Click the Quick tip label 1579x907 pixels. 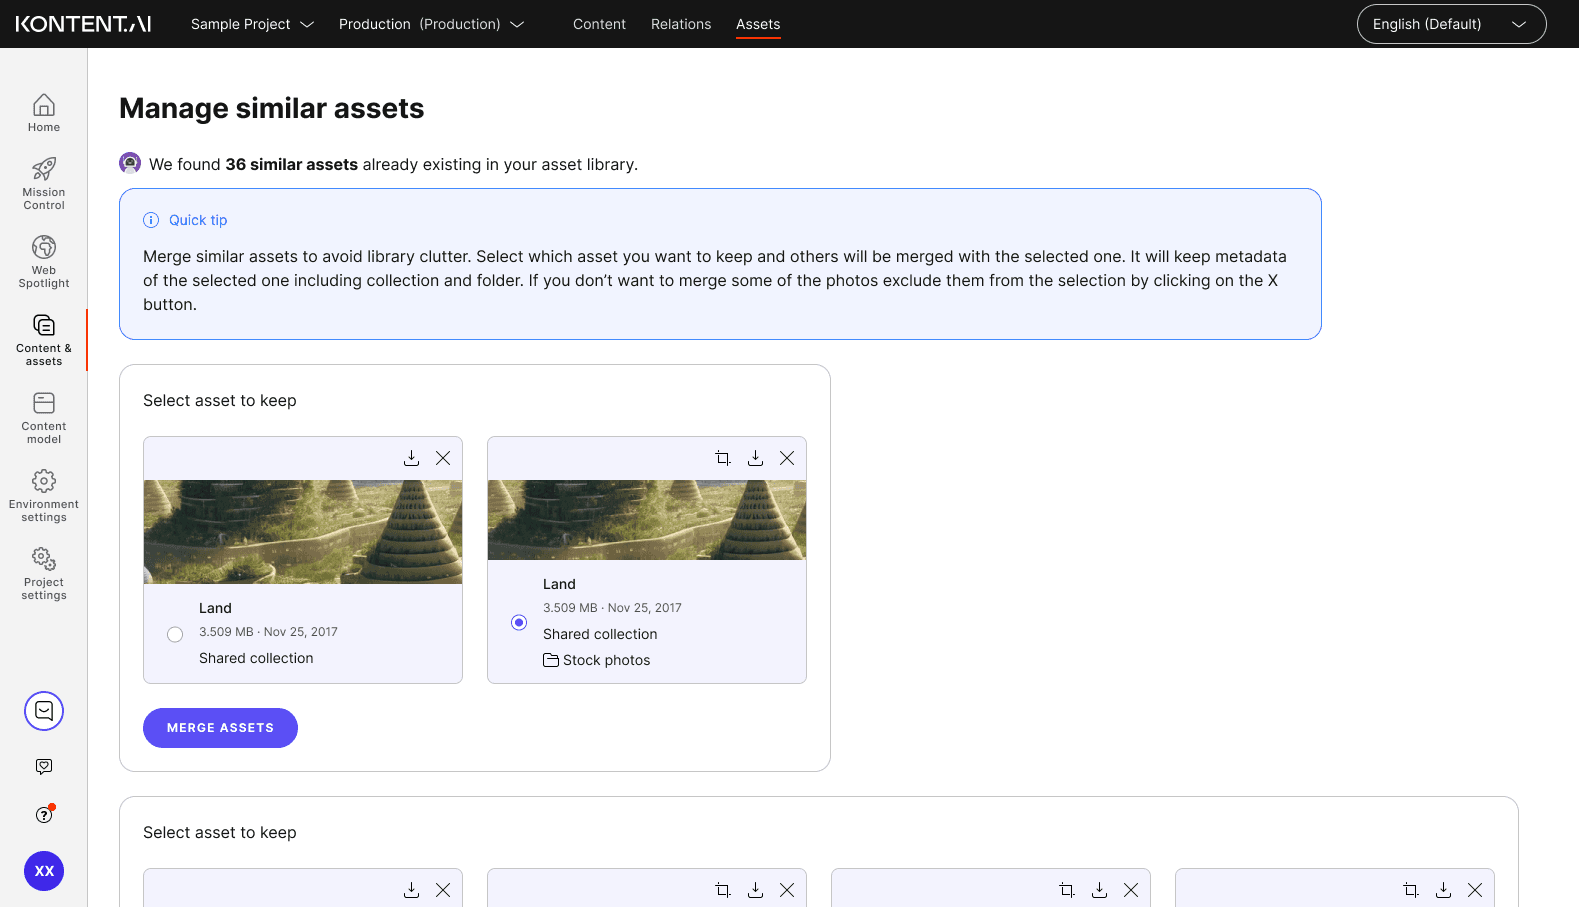point(198,220)
